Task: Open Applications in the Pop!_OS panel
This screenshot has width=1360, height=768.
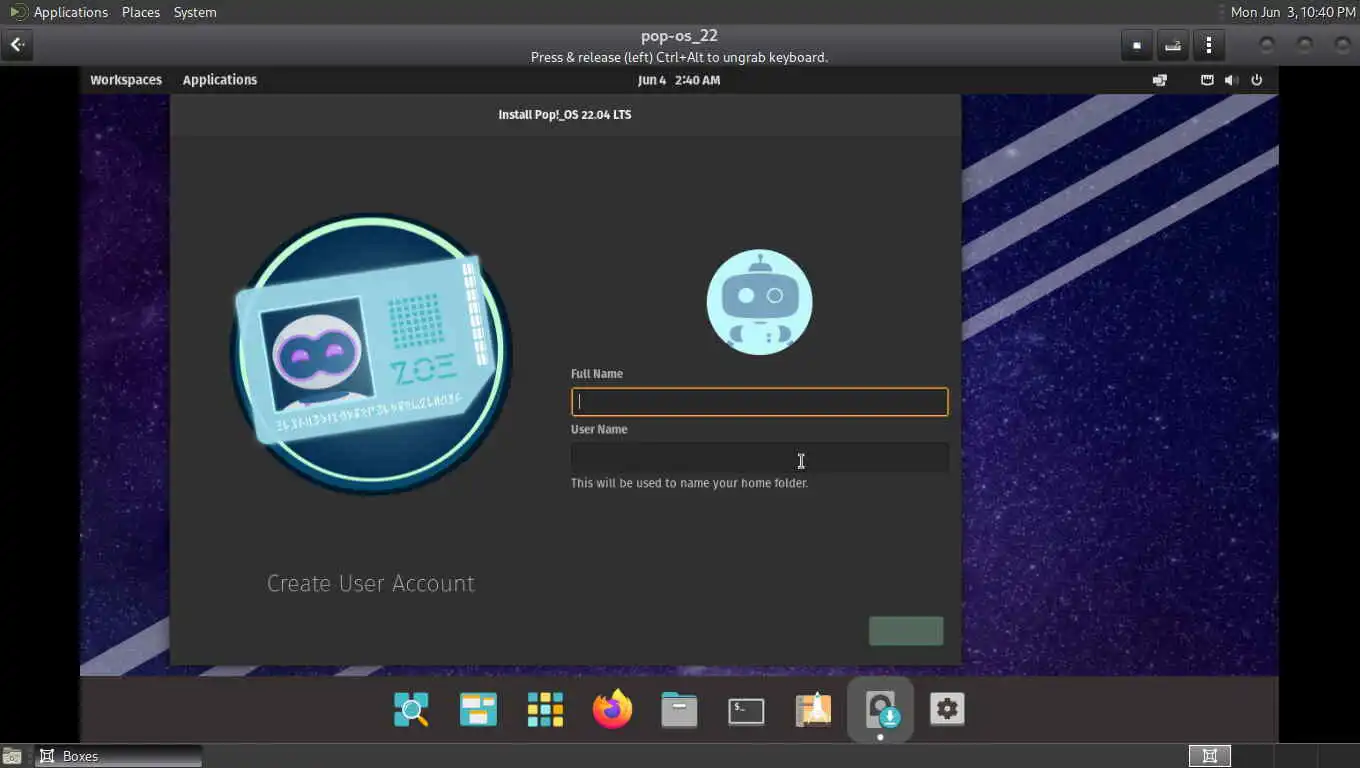Action: click(x=220, y=80)
